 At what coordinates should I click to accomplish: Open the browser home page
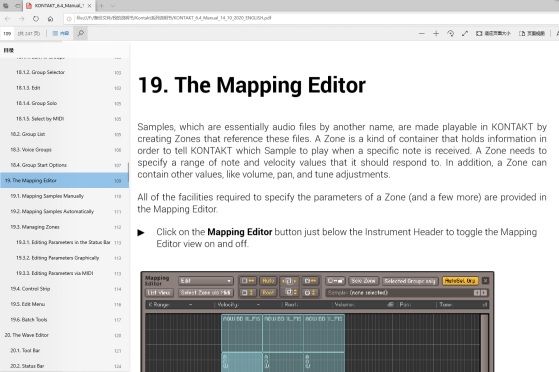click(50, 19)
